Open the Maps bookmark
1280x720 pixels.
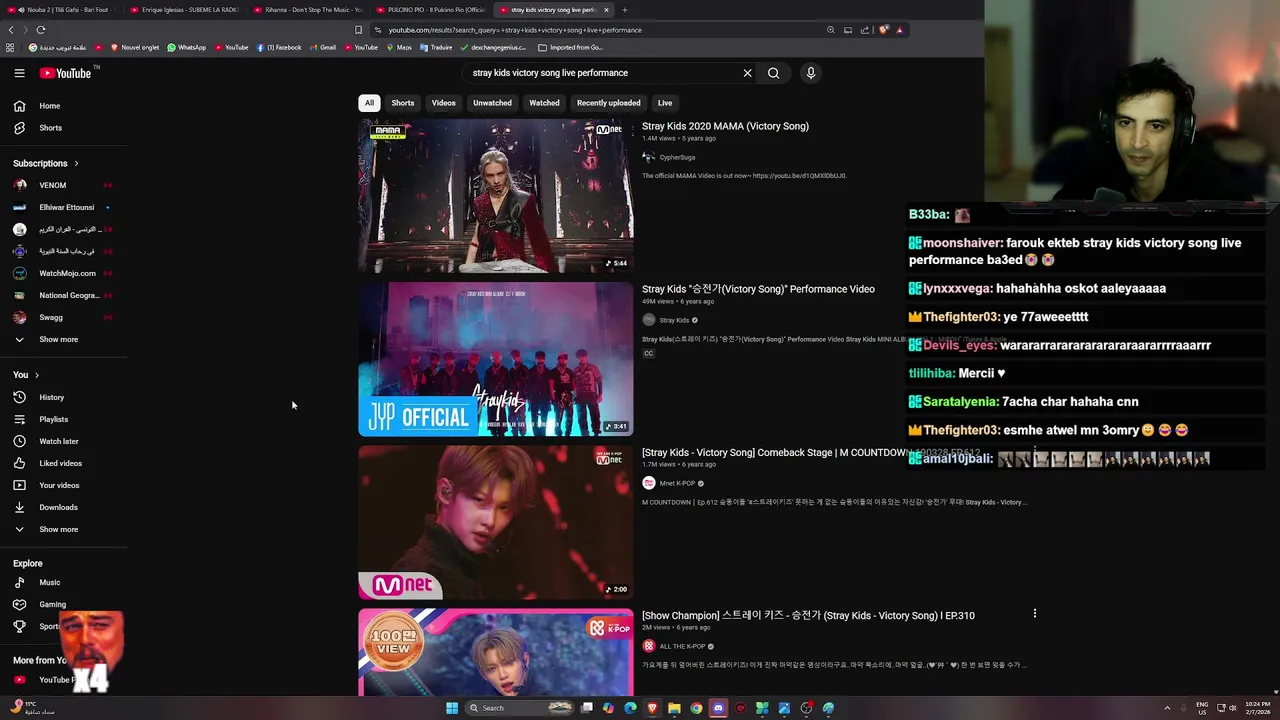click(399, 47)
